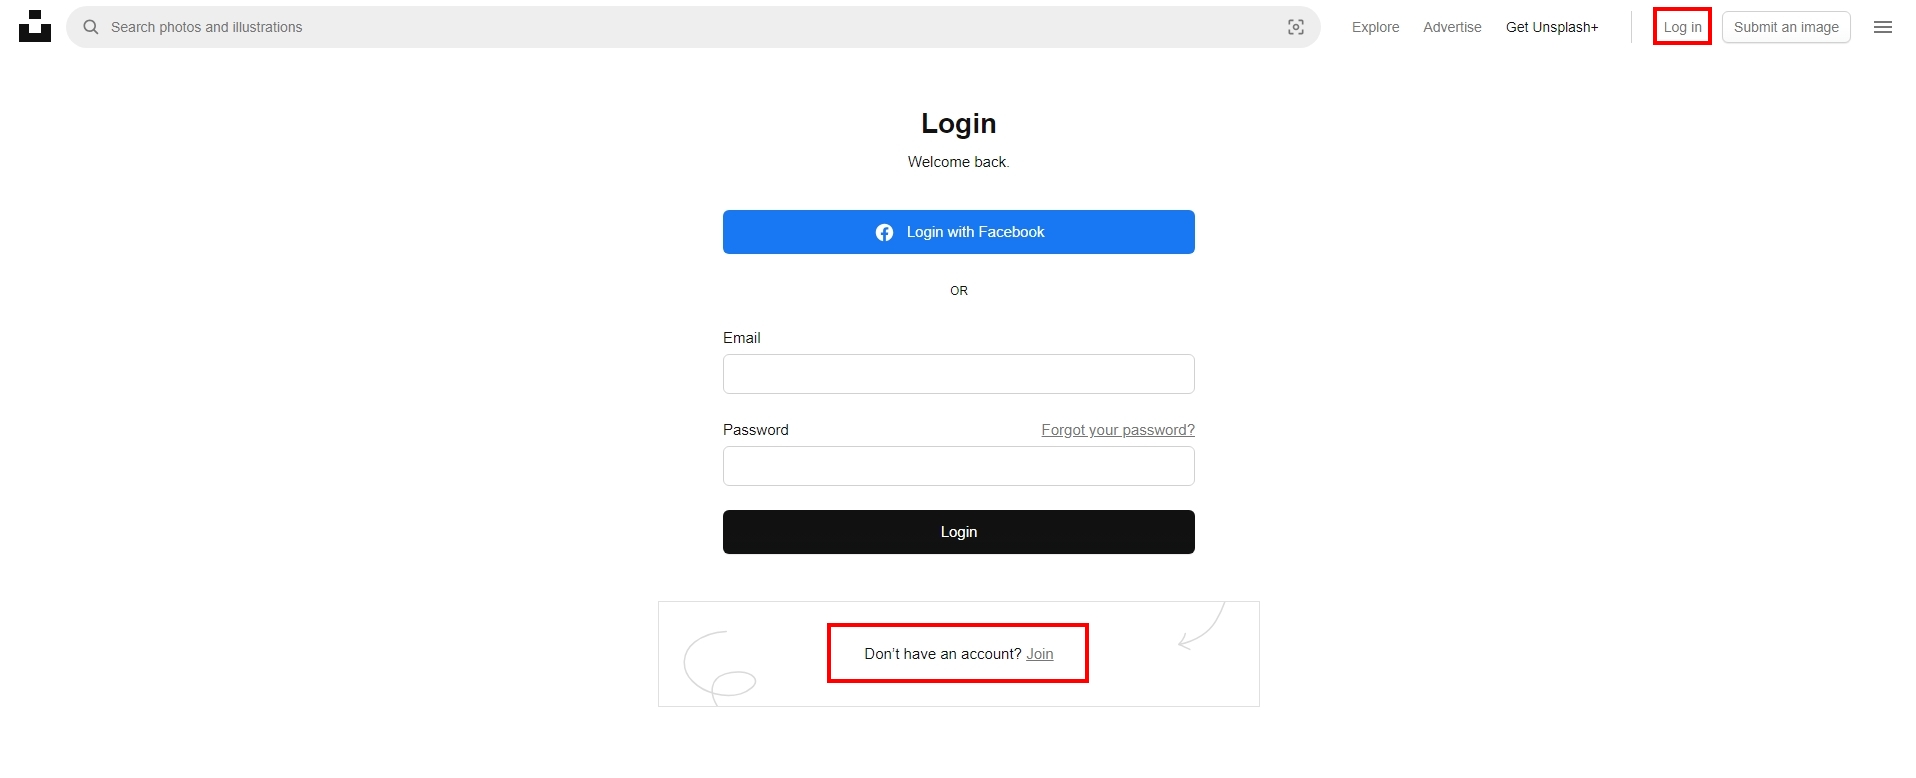The width and height of the screenshot is (1916, 778).
Task: Open the Forgot your password link
Action: [1117, 430]
